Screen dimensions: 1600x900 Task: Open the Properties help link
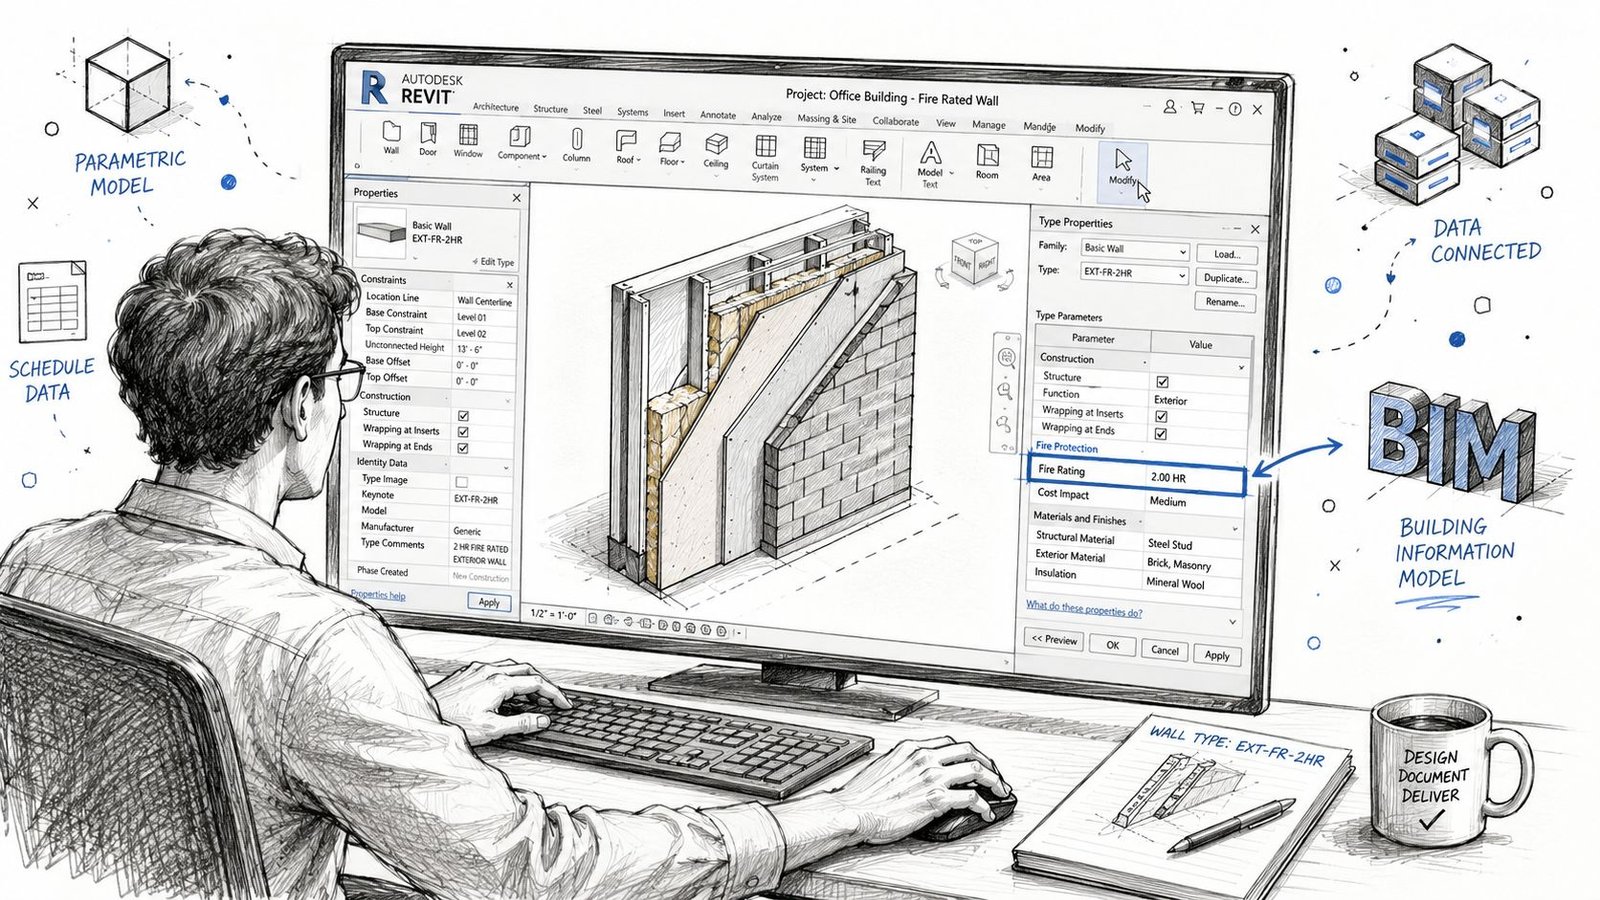[x=378, y=595]
